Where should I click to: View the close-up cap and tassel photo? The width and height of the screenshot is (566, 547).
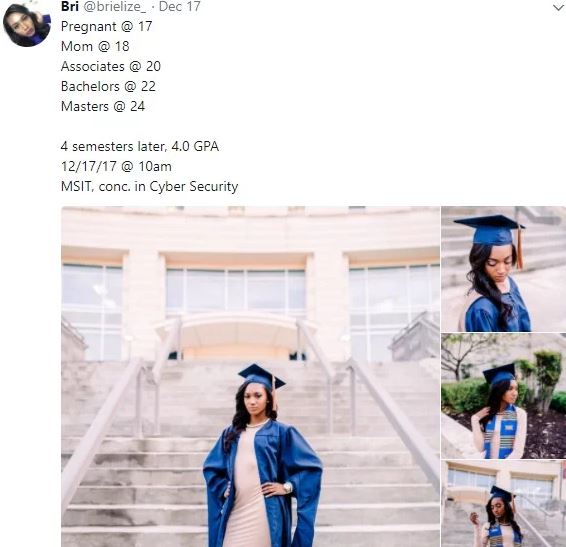pos(503,269)
